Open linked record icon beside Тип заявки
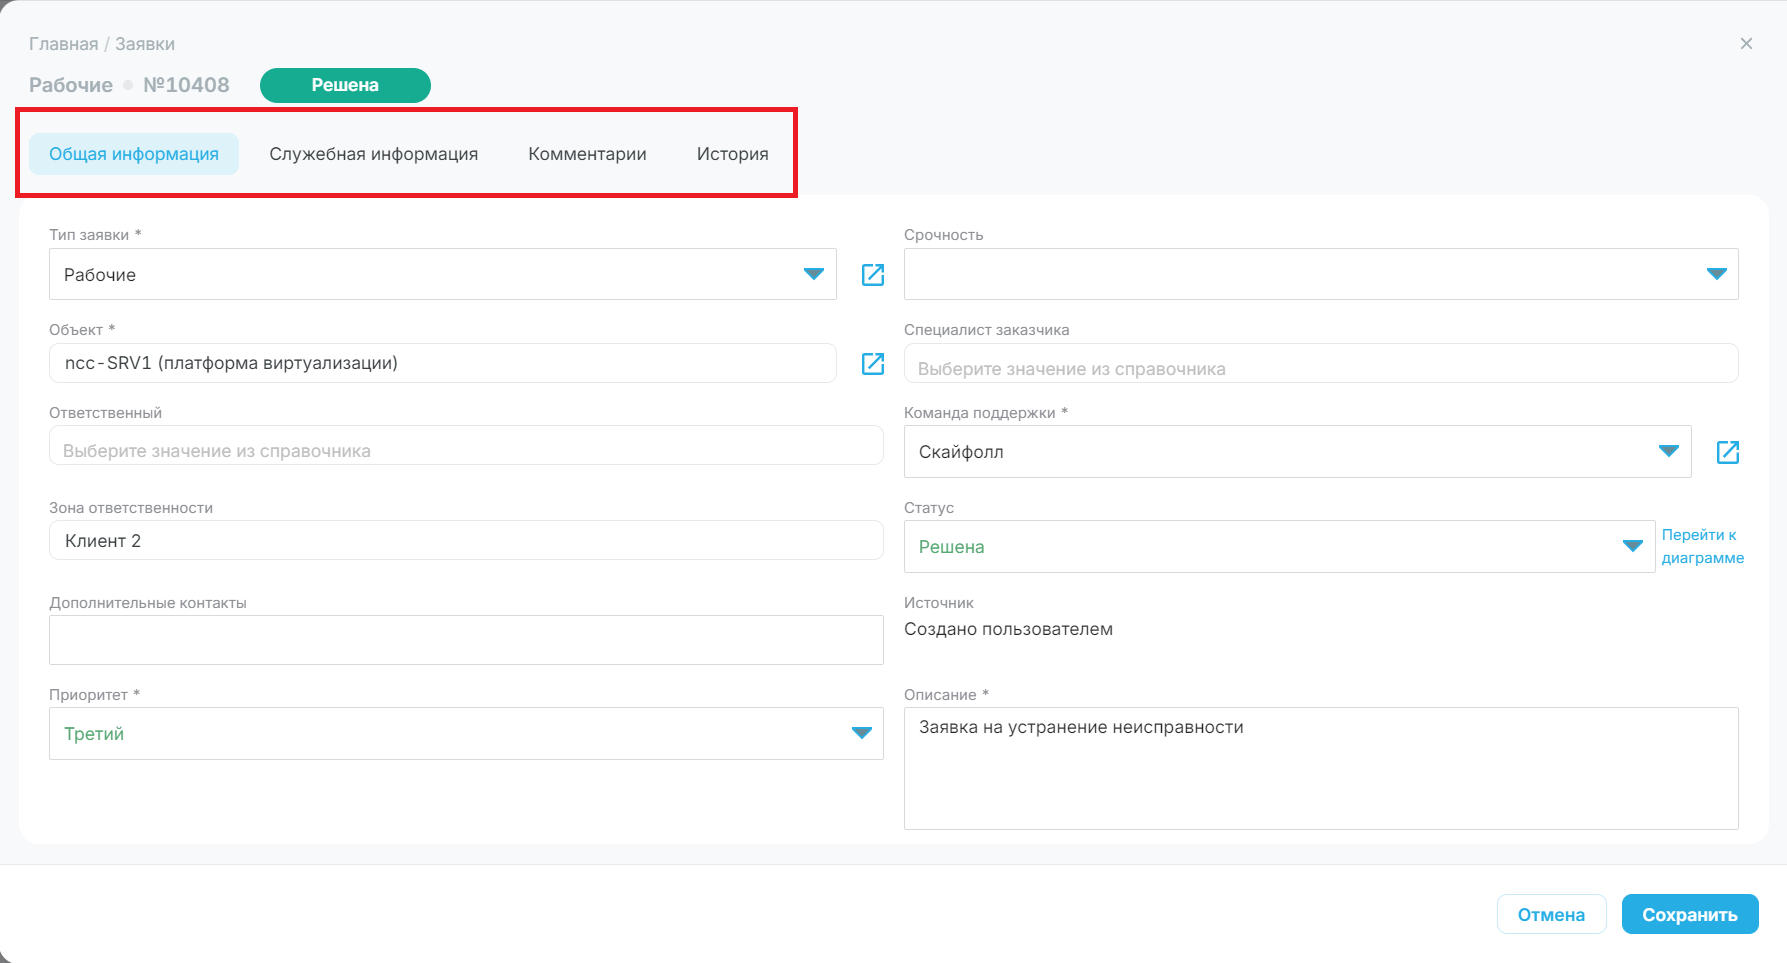This screenshot has width=1787, height=963. pos(873,275)
